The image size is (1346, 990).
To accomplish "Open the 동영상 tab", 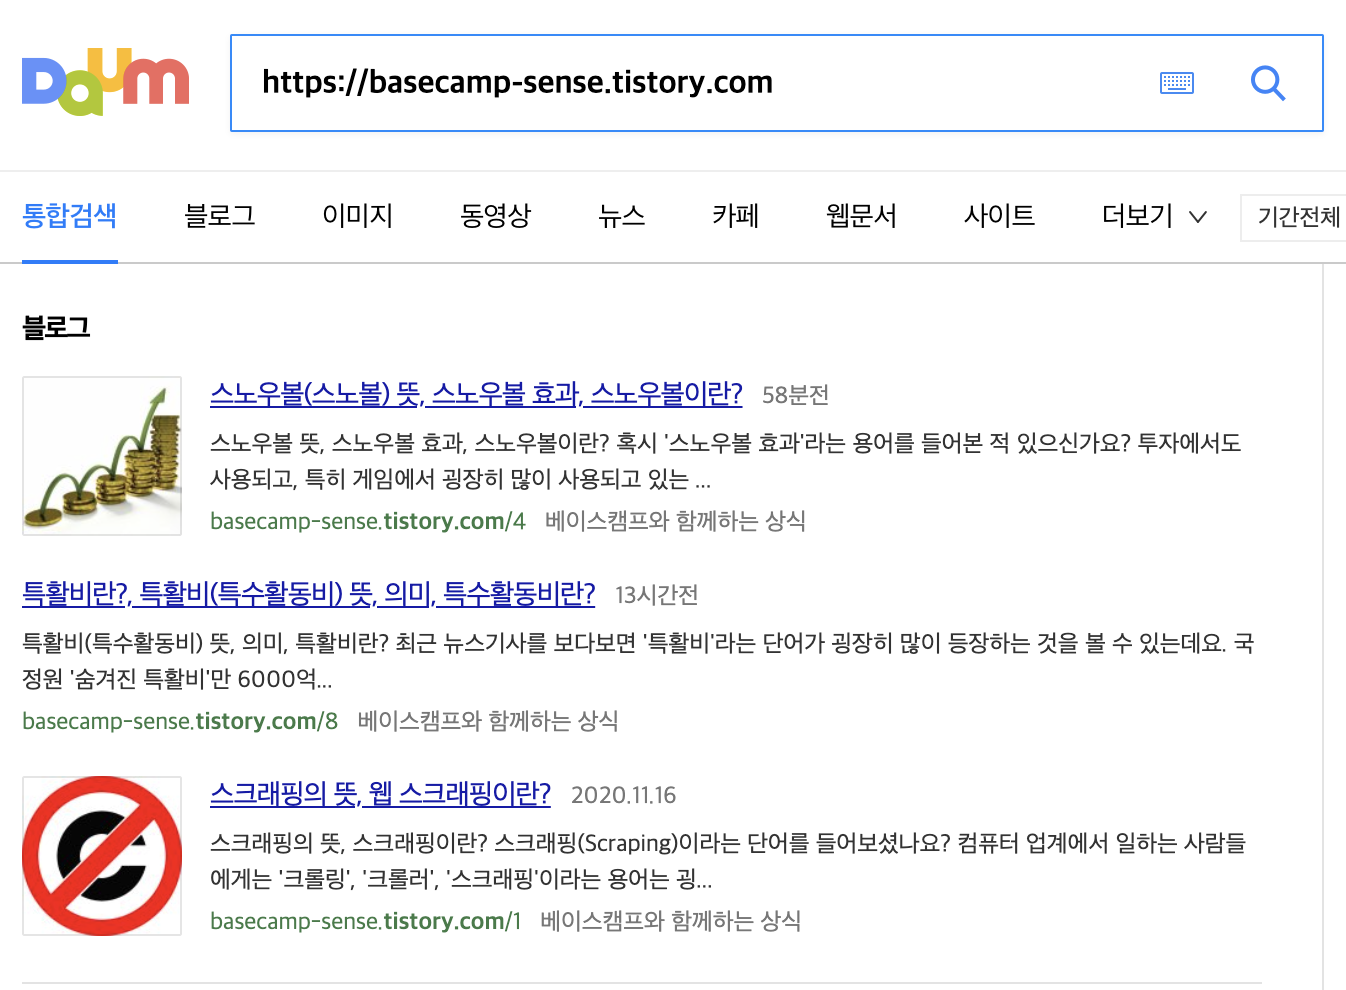I will pyautogui.click(x=496, y=215).
